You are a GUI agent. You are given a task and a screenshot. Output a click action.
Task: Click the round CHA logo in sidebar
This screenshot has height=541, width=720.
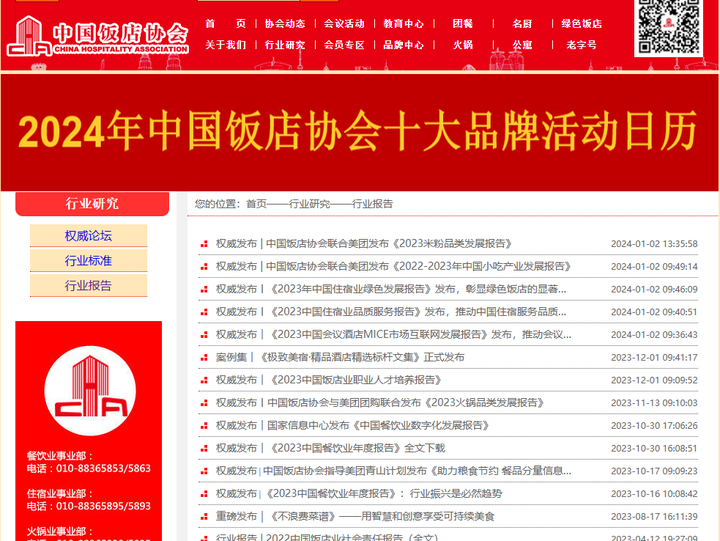pyautogui.click(x=90, y=390)
